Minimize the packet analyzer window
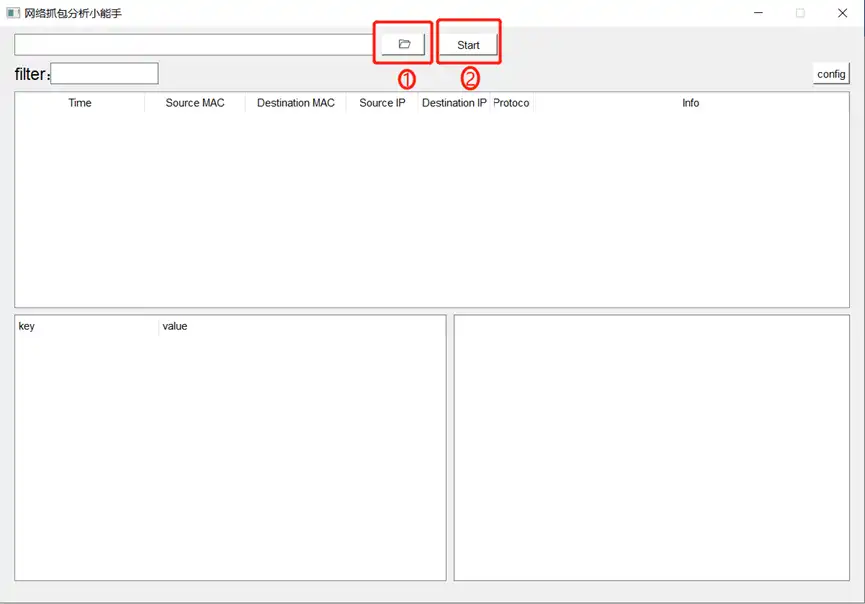Viewport: 865px width, 604px height. pos(756,13)
